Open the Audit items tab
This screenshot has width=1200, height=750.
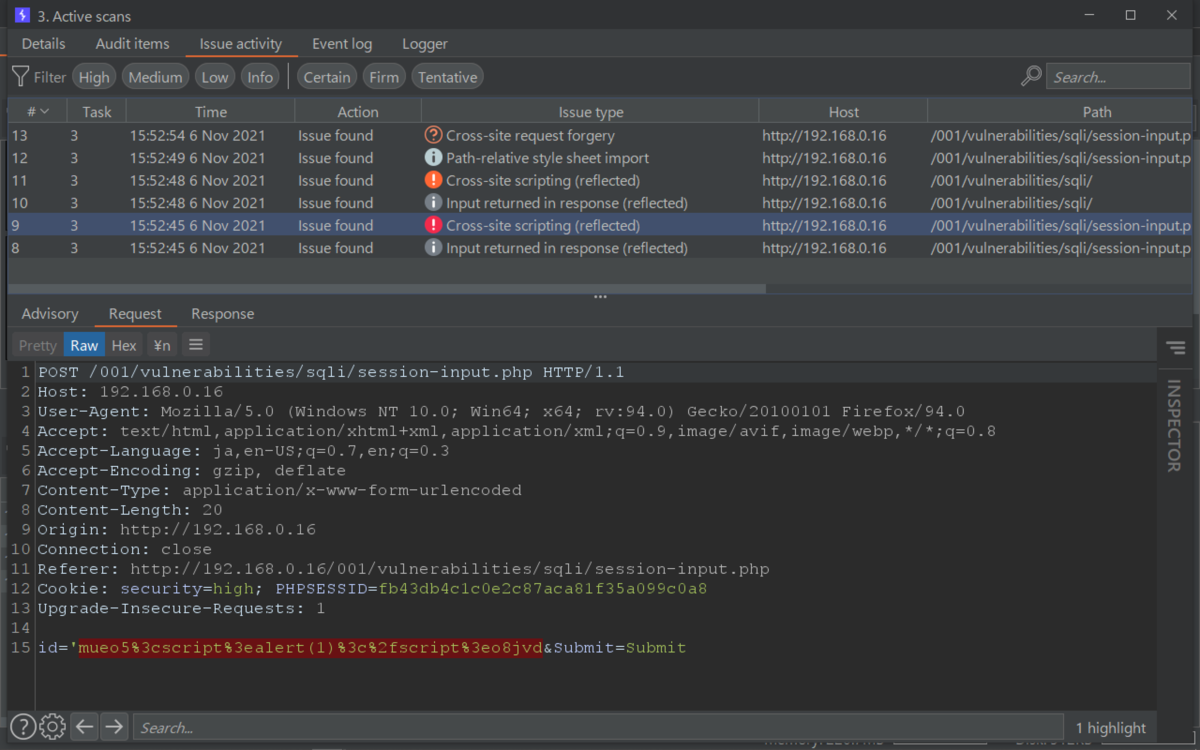[x=133, y=44]
